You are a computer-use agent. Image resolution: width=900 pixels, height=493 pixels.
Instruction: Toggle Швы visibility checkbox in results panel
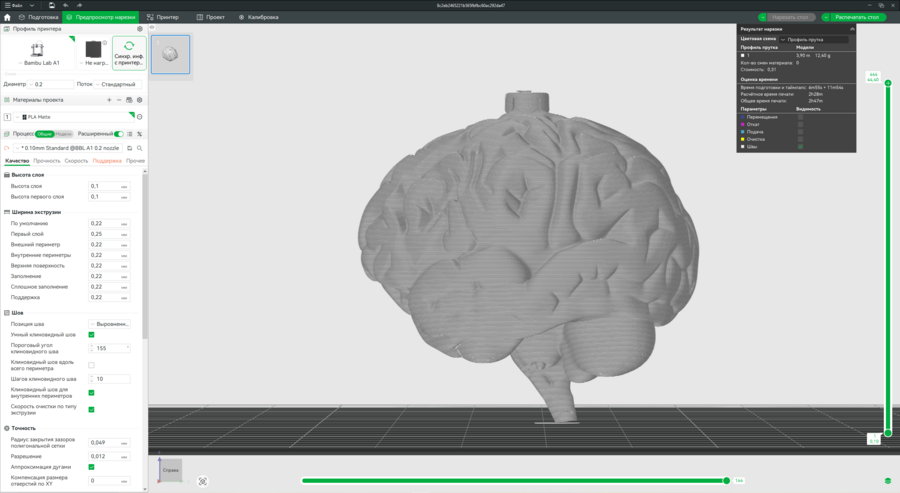click(x=800, y=146)
